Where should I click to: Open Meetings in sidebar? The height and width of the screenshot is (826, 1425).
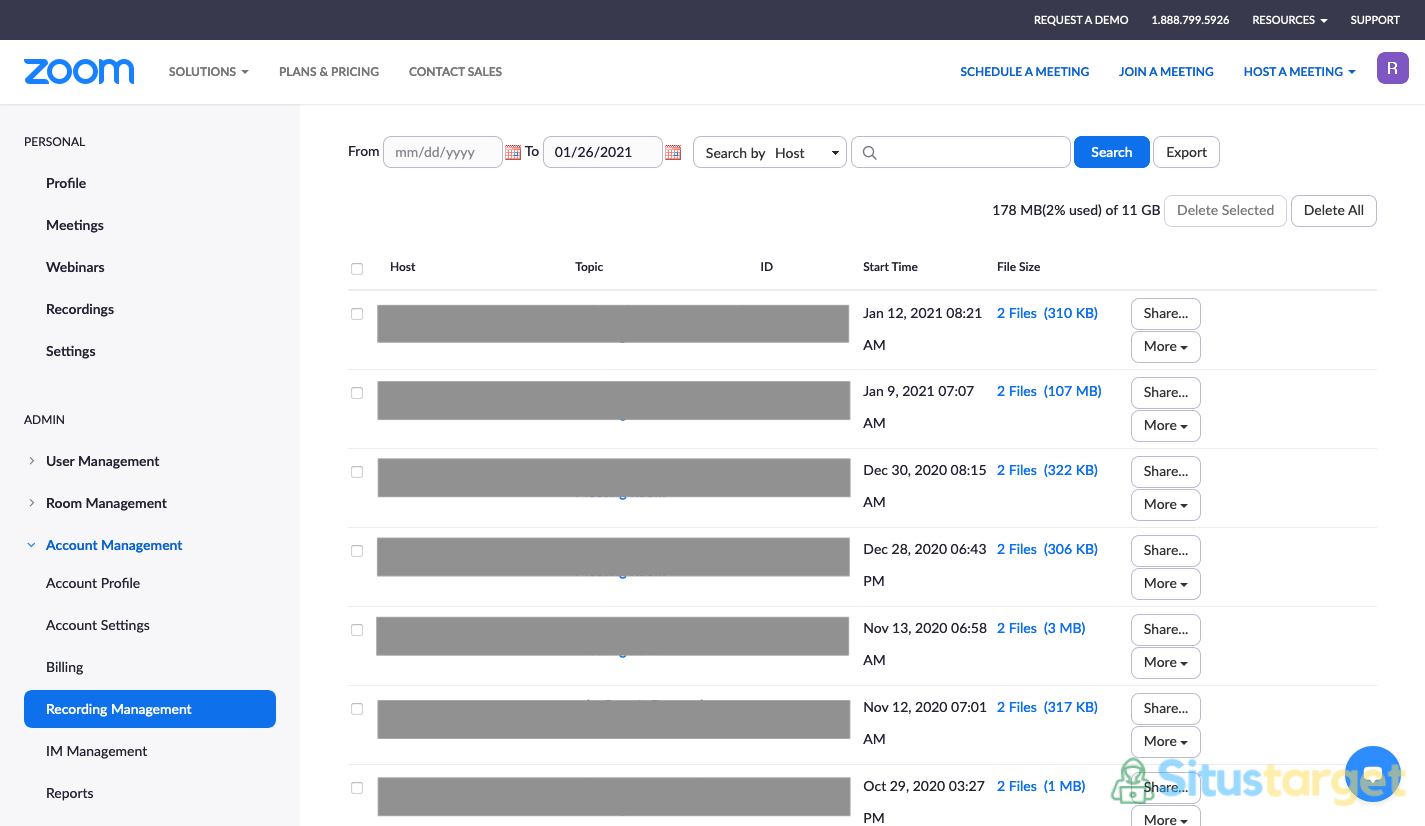75,225
